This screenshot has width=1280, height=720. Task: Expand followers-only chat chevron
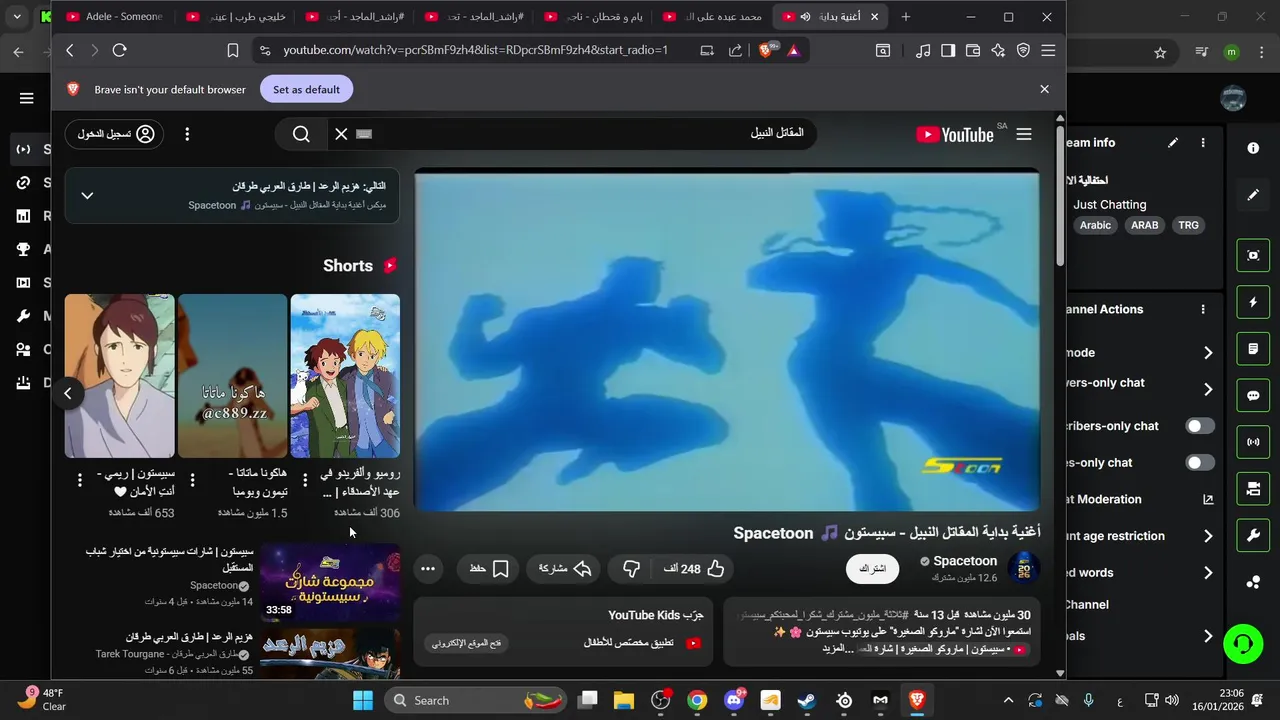(x=1208, y=390)
